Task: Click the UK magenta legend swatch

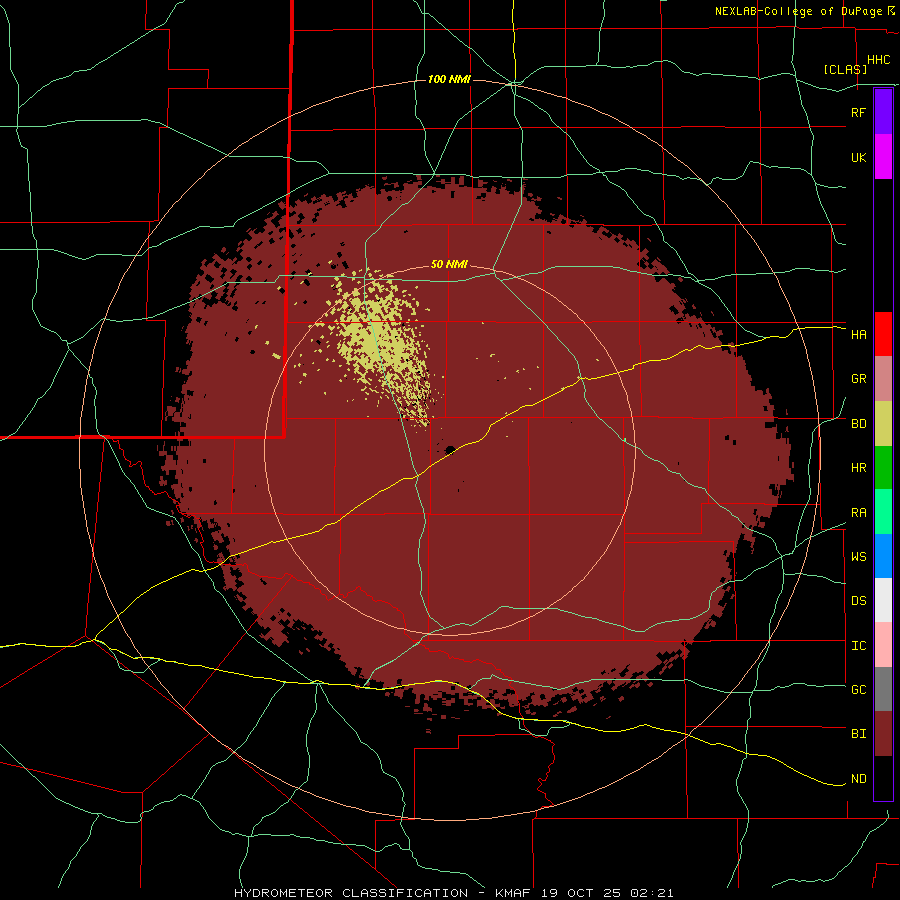Action: click(x=883, y=157)
